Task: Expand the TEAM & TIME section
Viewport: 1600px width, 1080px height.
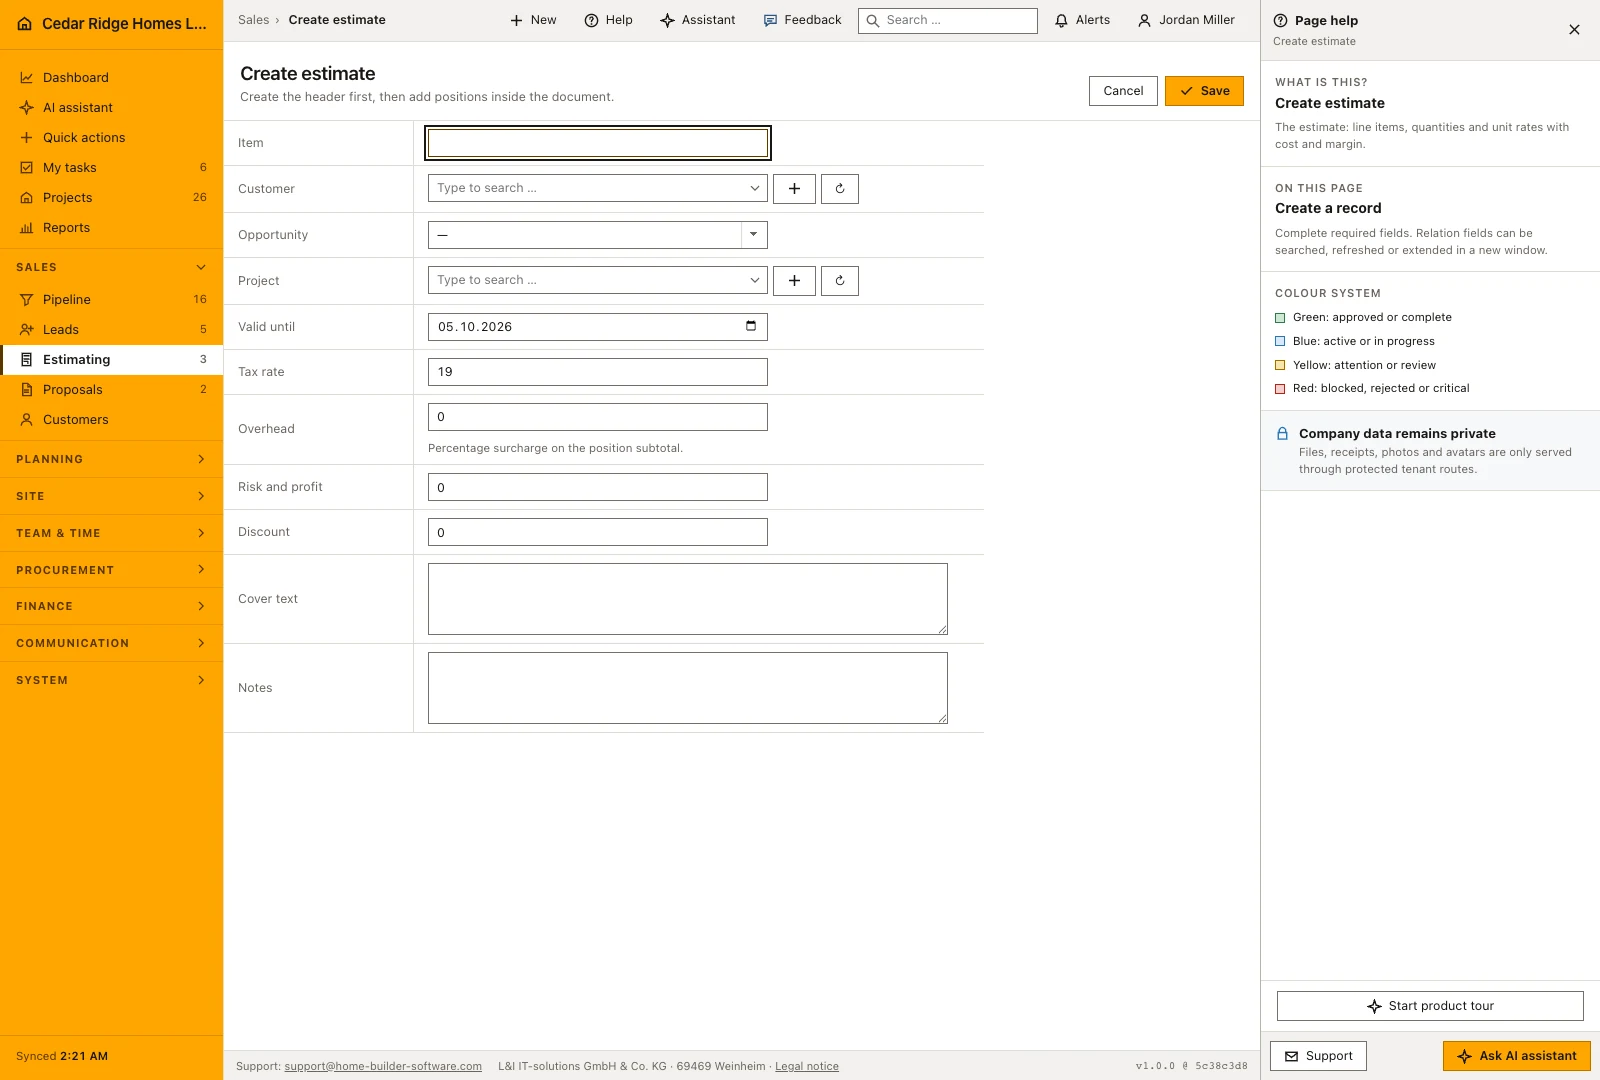Action: [x=111, y=533]
